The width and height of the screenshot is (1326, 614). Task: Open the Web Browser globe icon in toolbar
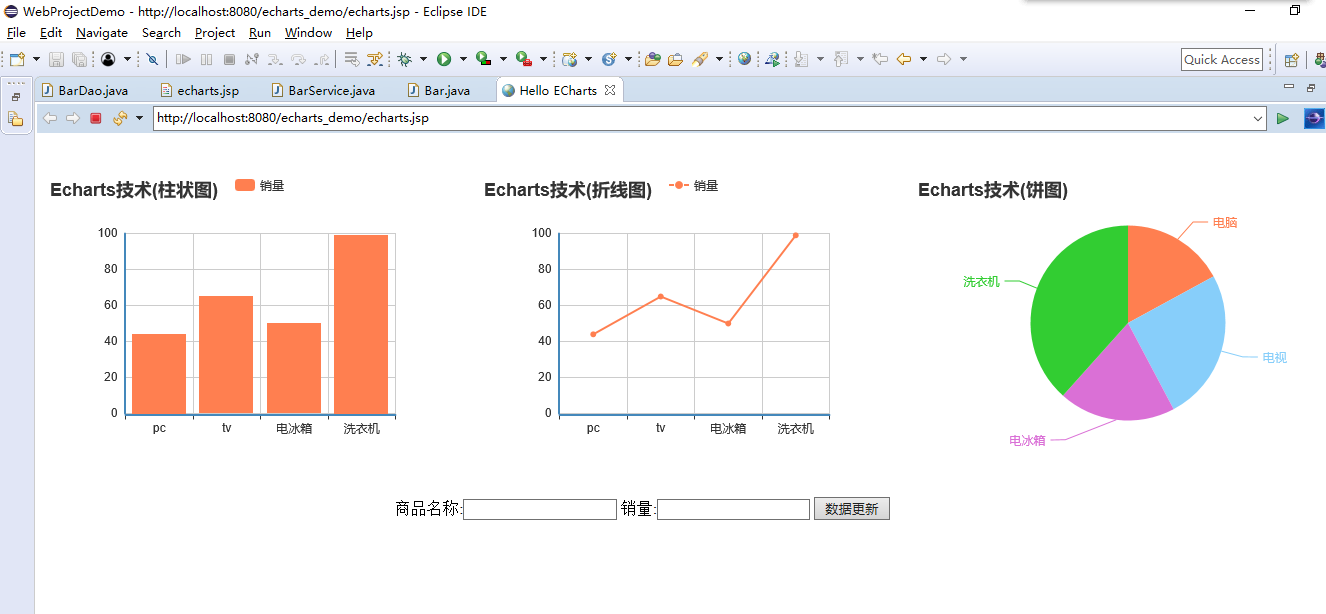[x=745, y=59]
